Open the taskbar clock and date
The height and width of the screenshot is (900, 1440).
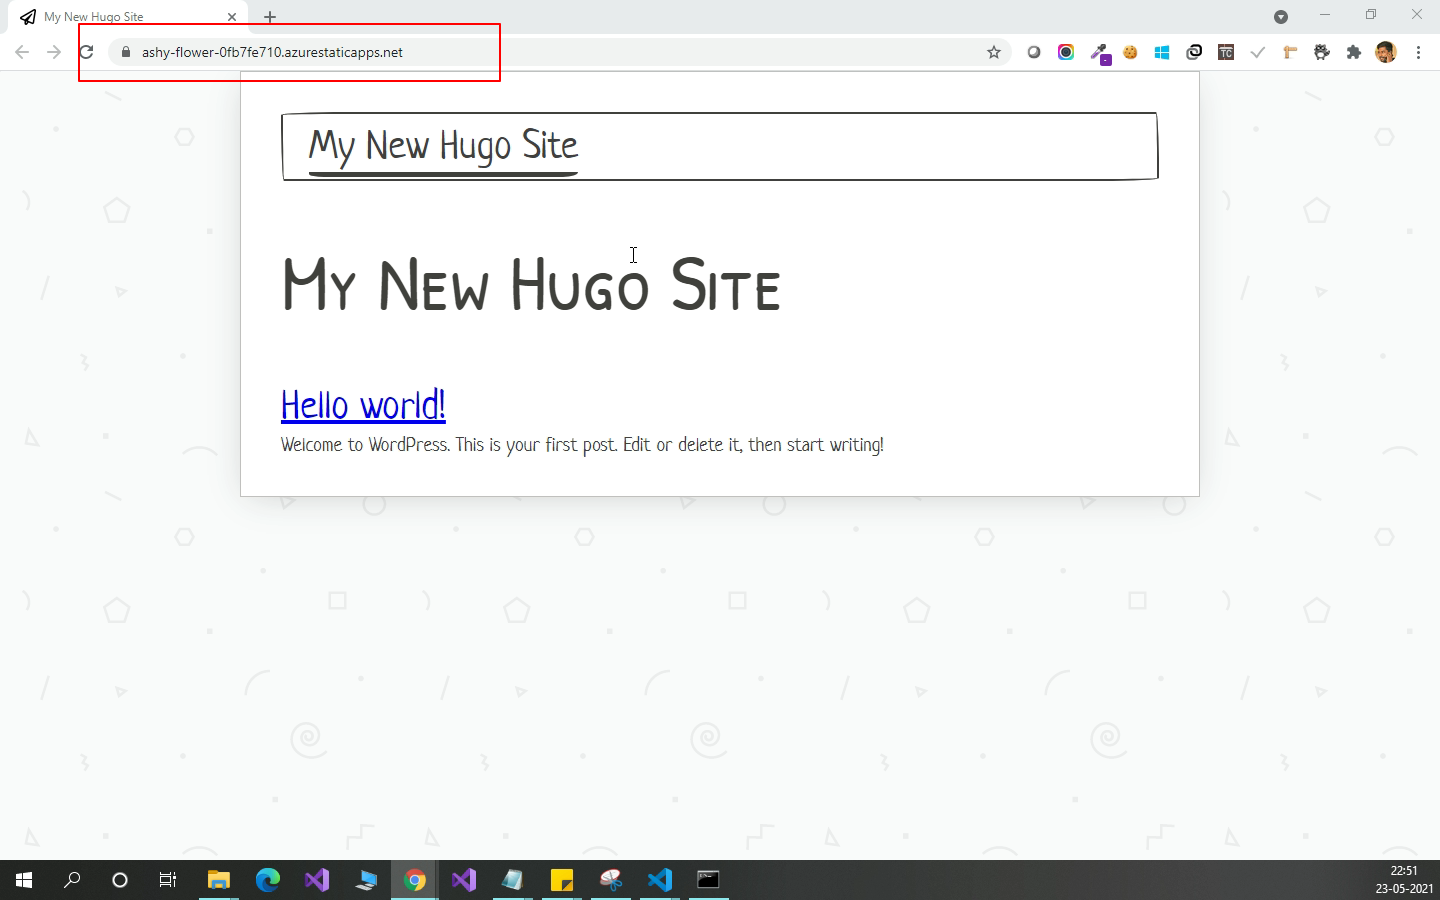[1404, 880]
